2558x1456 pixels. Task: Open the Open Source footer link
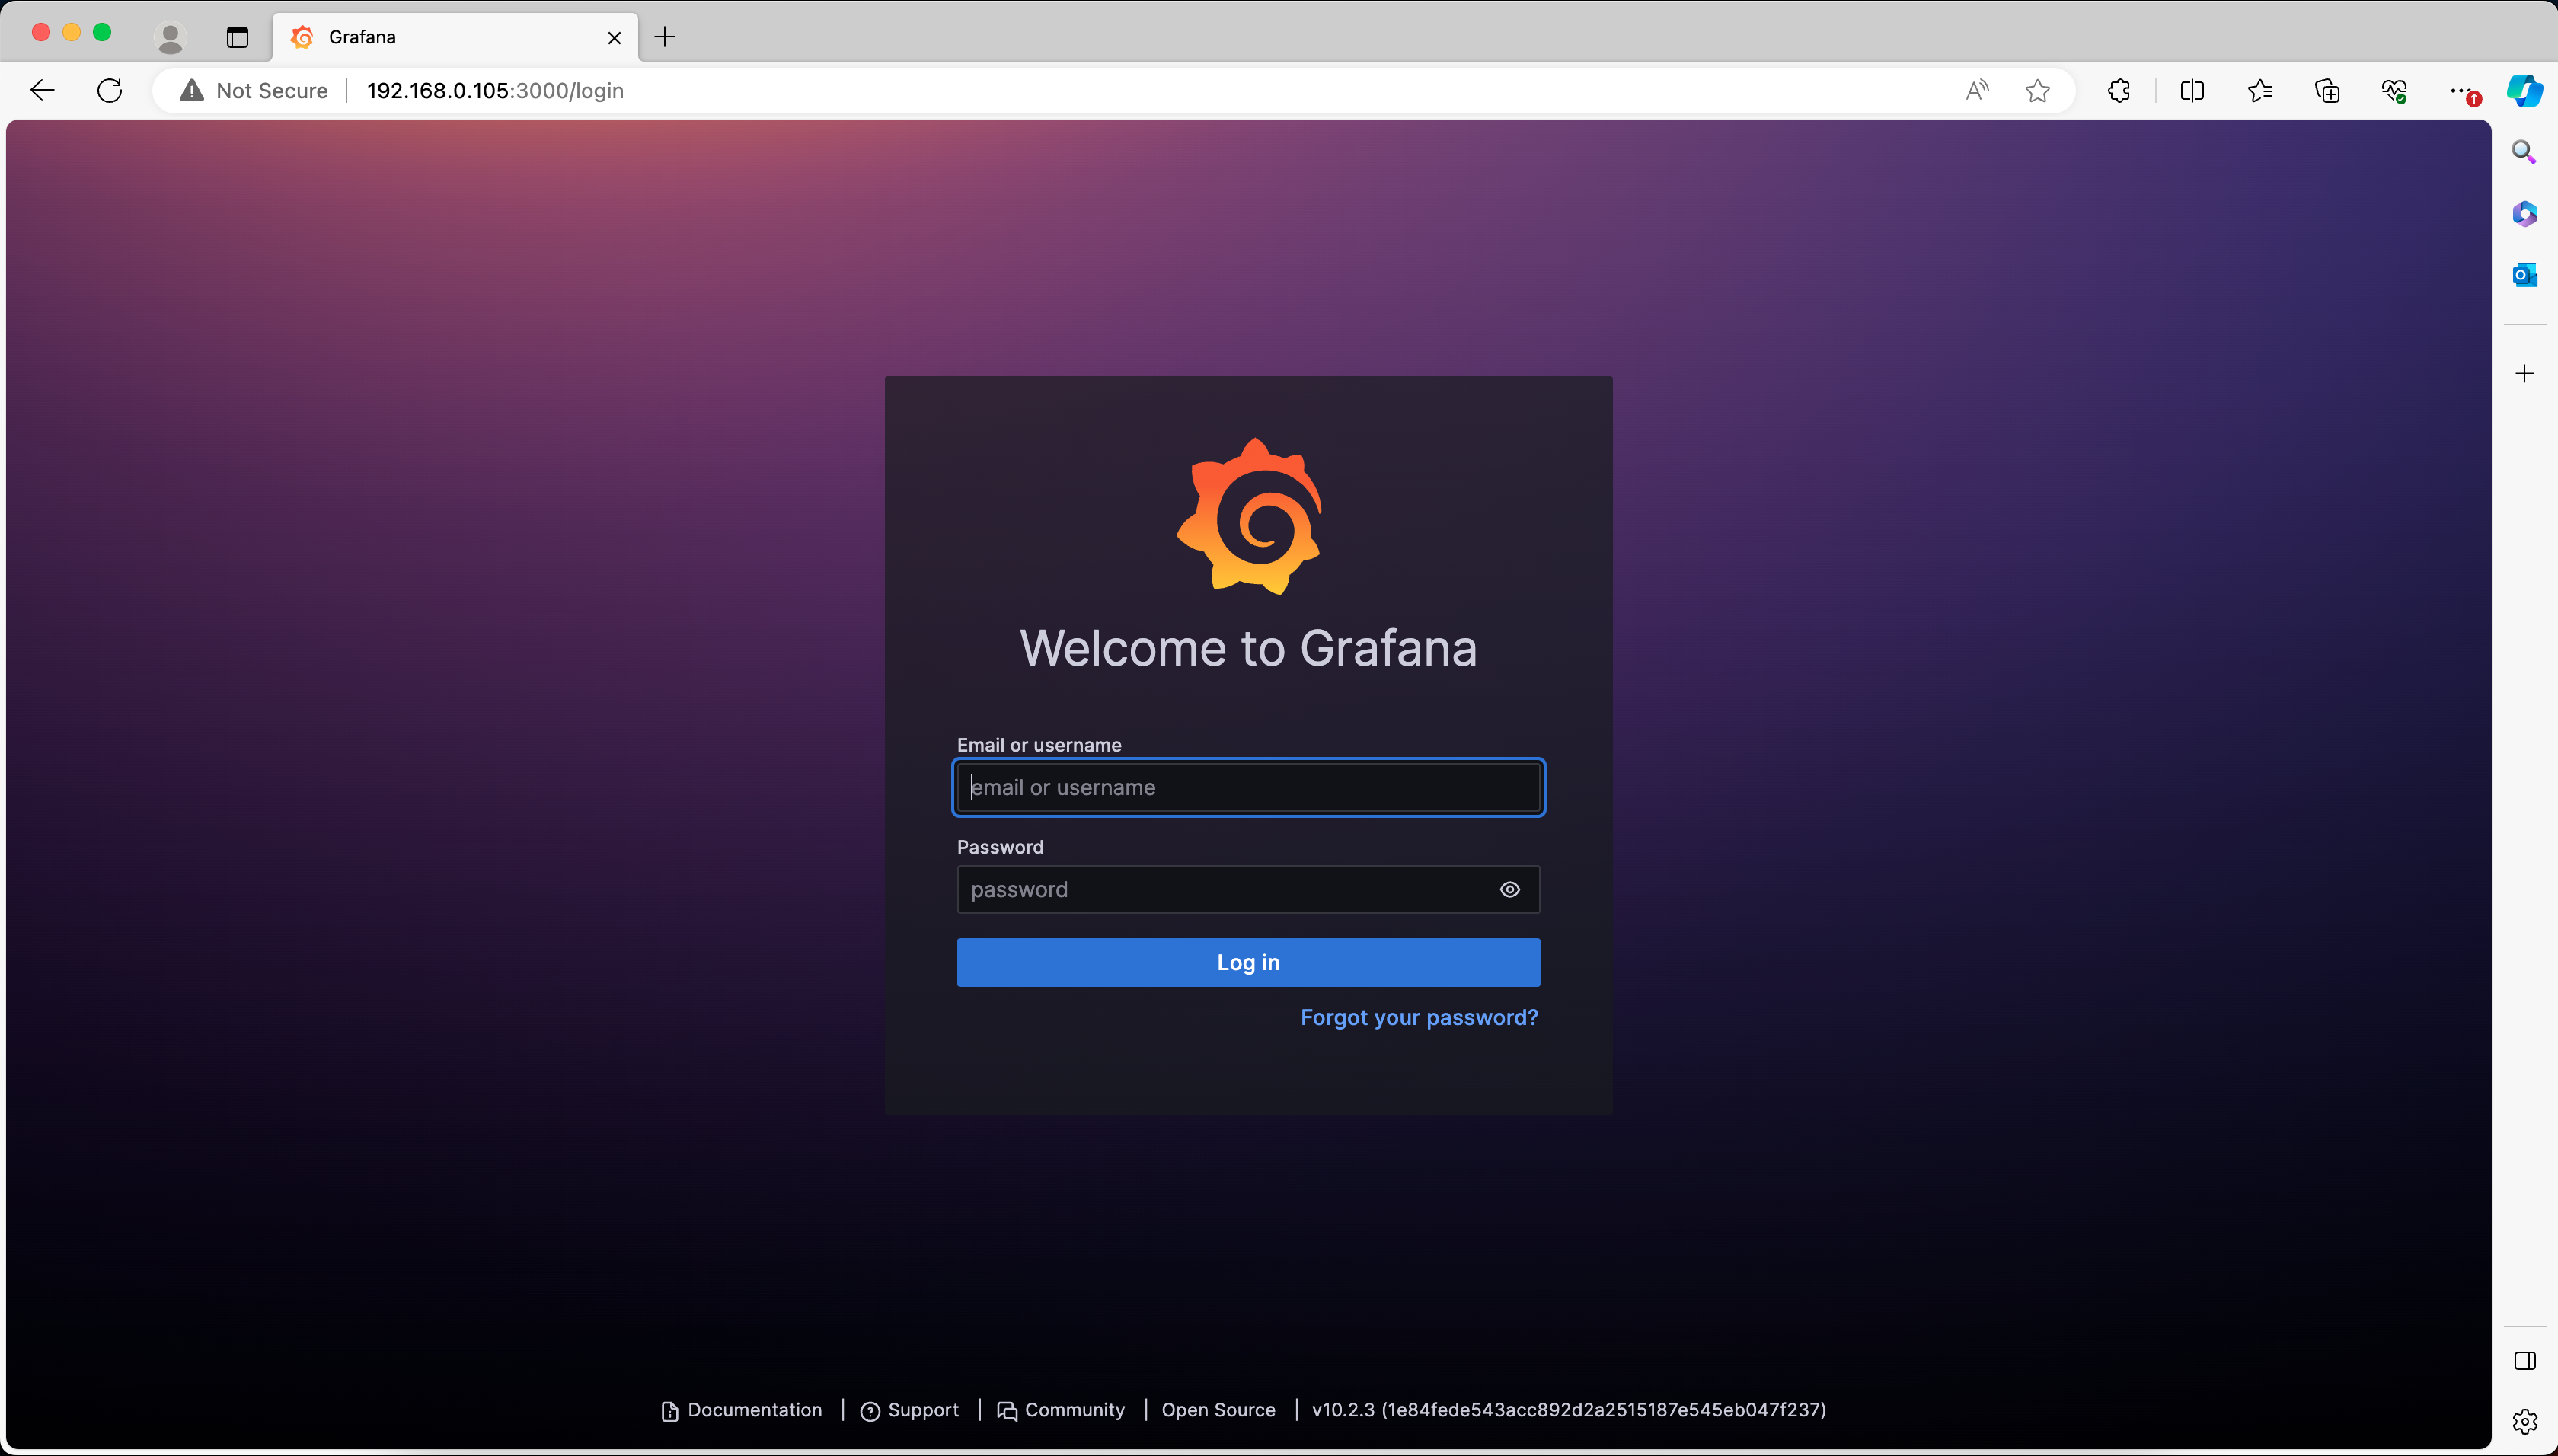pos(1218,1410)
